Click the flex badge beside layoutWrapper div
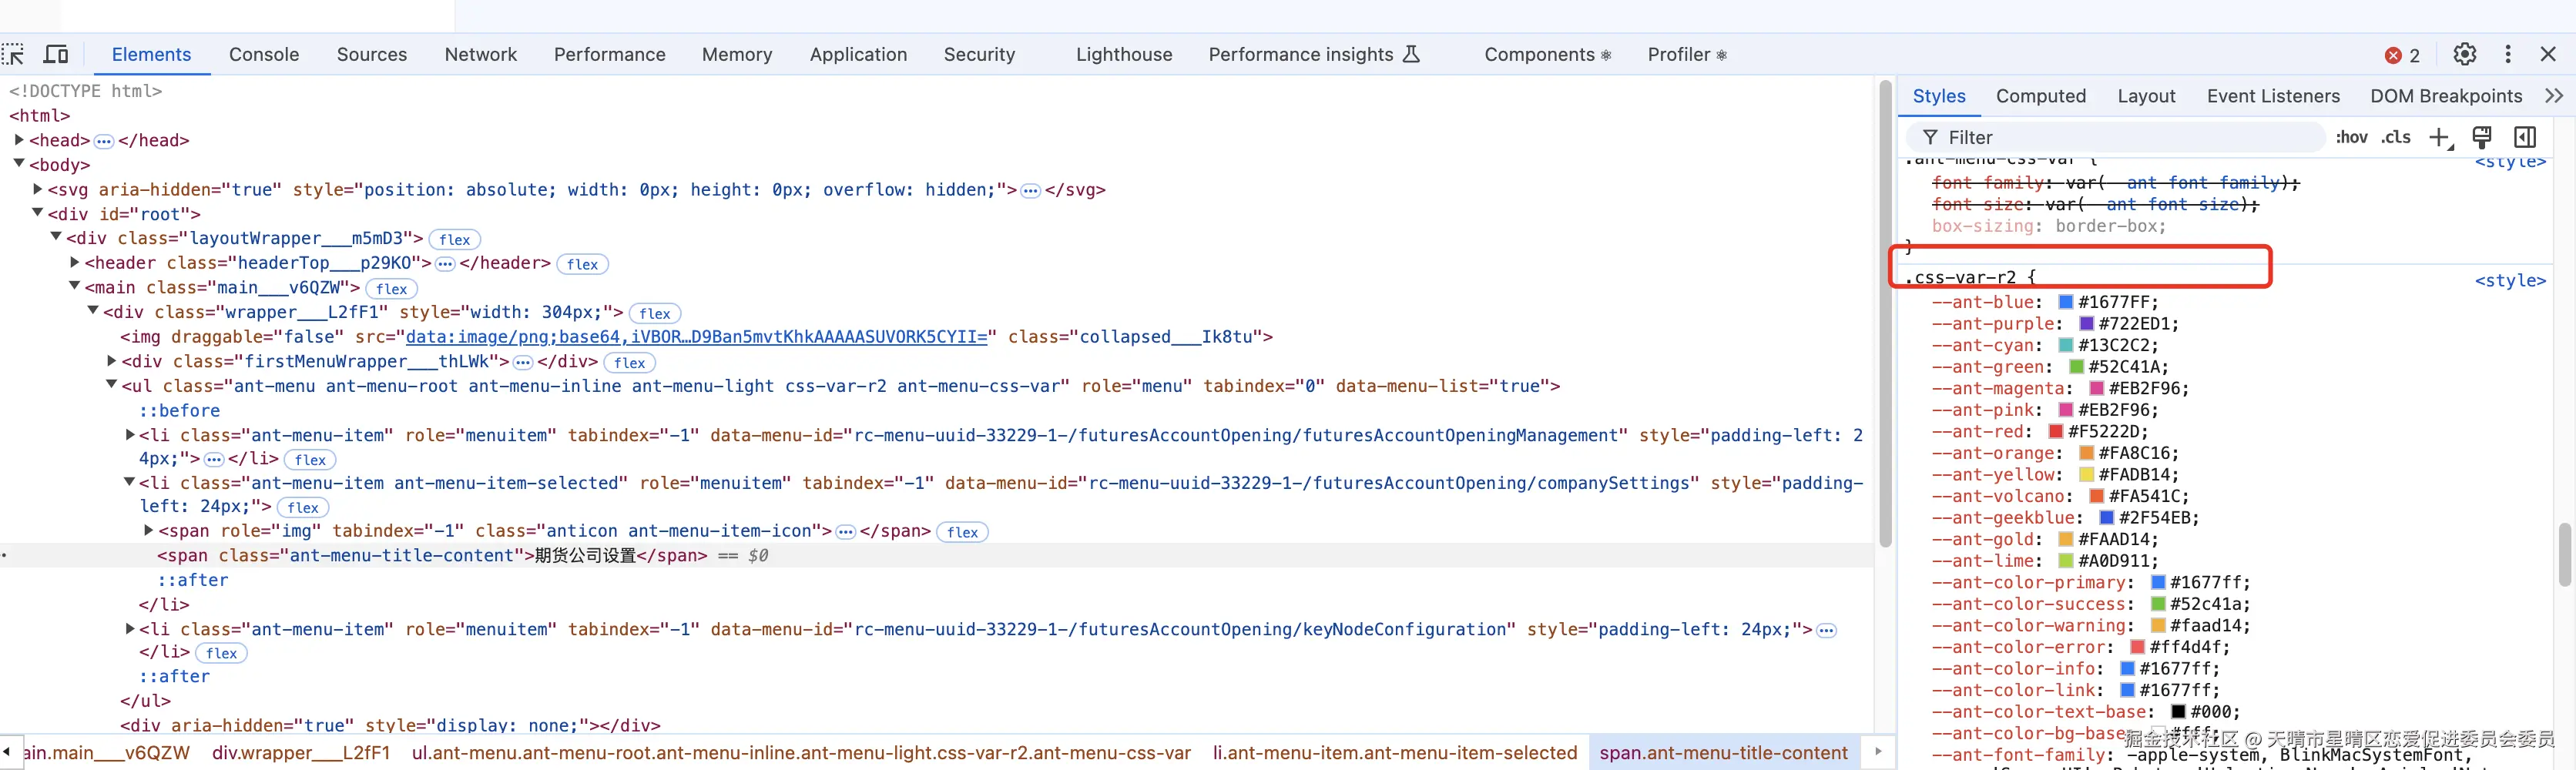 [454, 240]
